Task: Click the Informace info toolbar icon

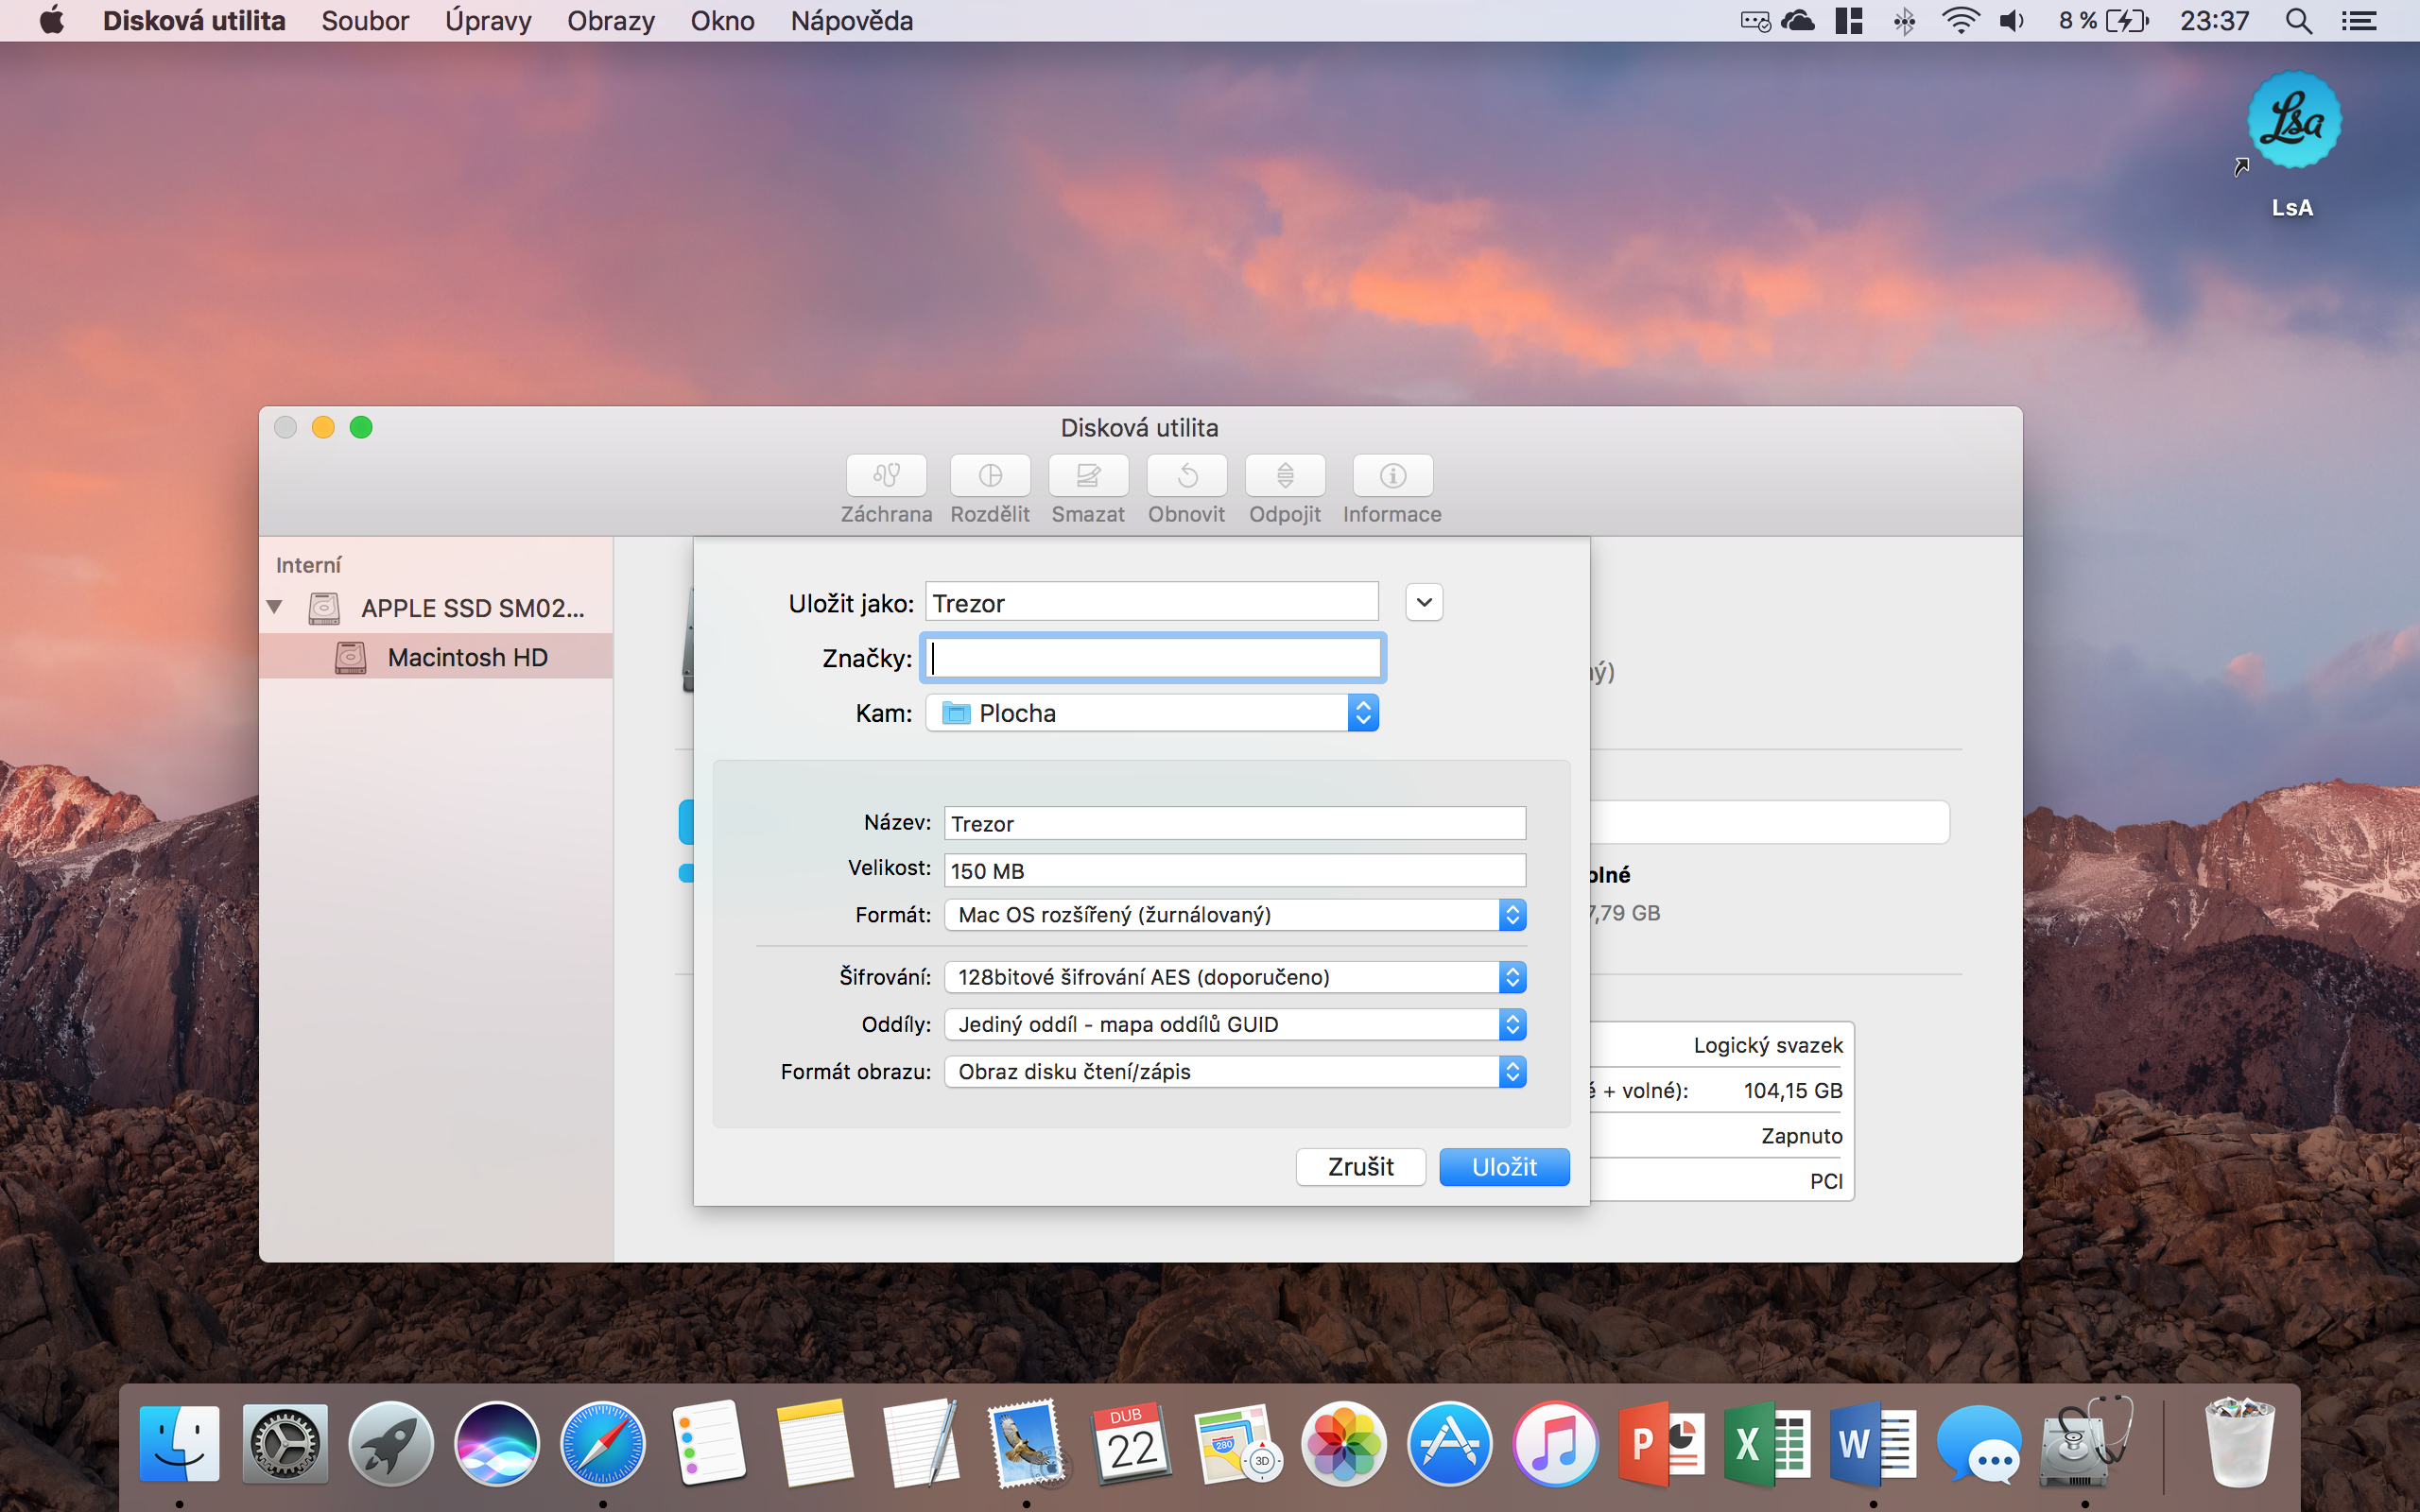Action: tap(1392, 476)
